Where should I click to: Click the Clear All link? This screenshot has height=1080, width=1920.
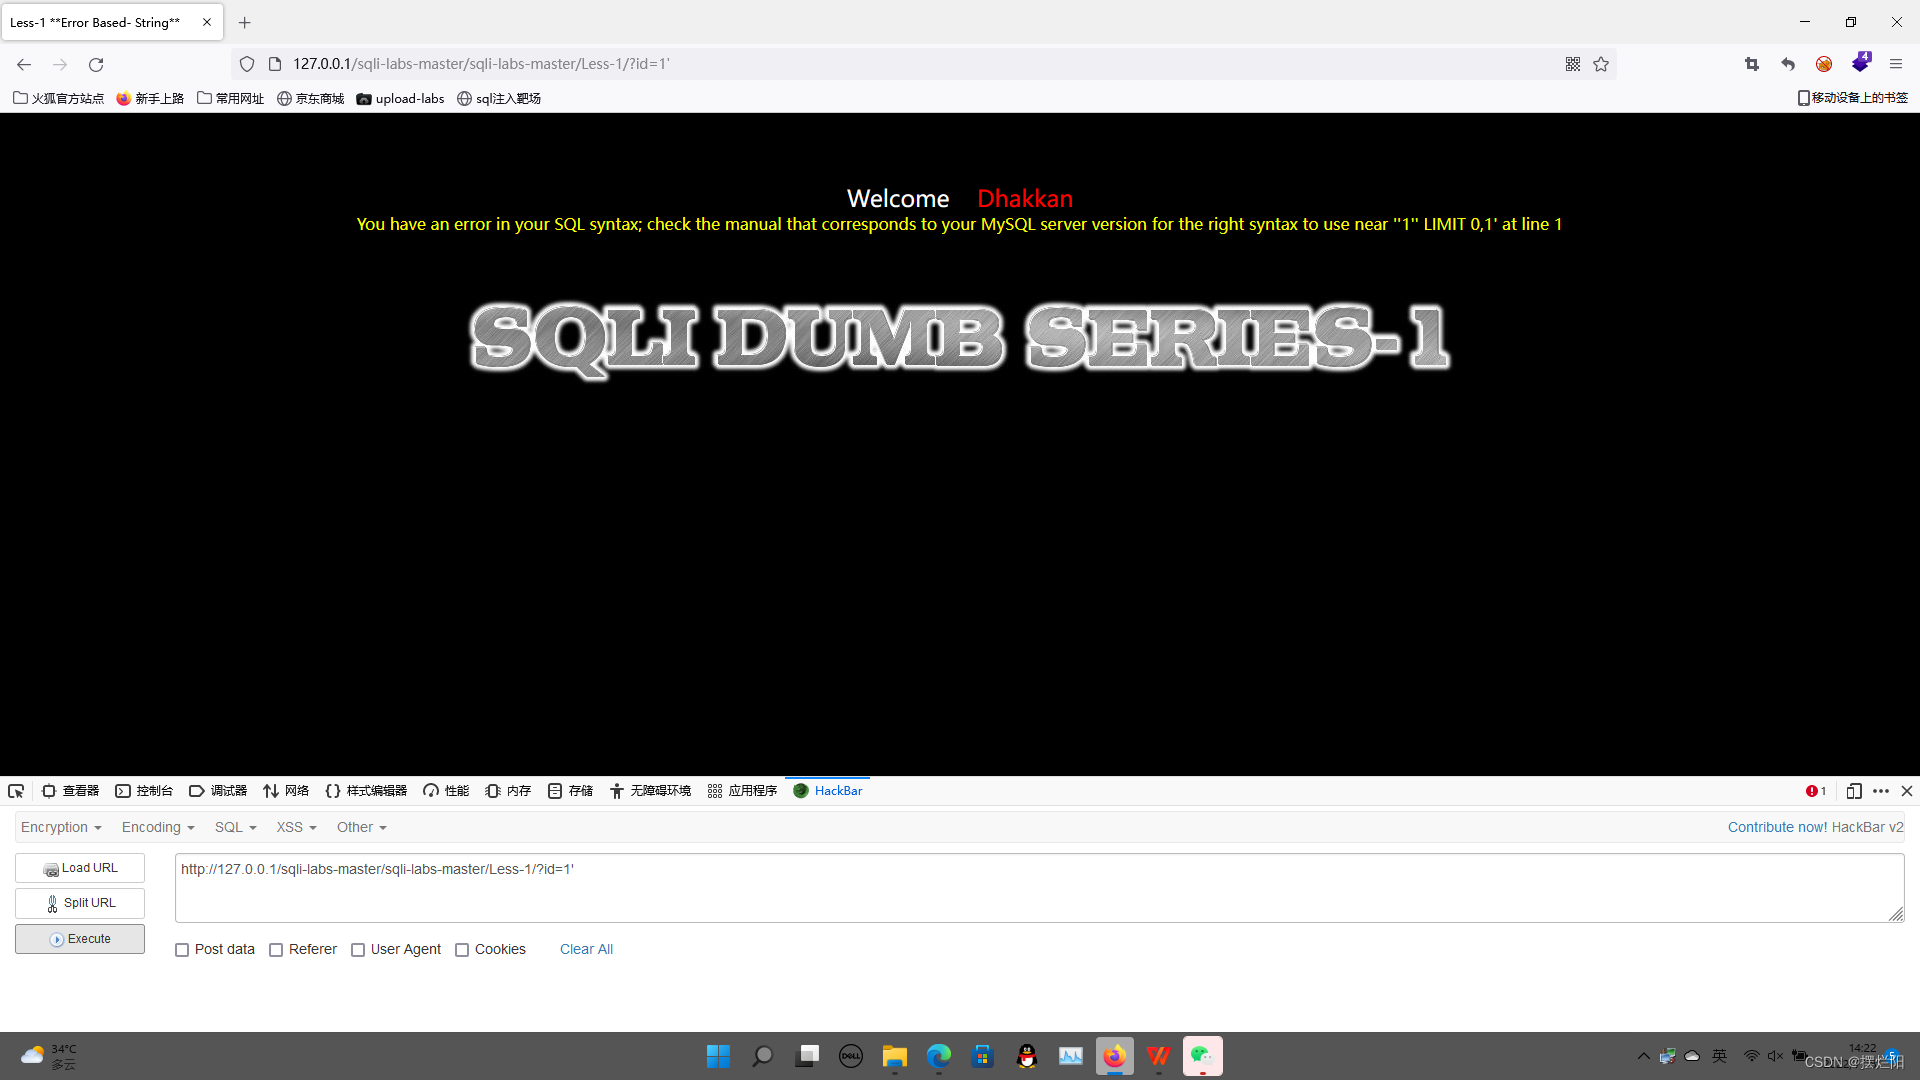(586, 949)
